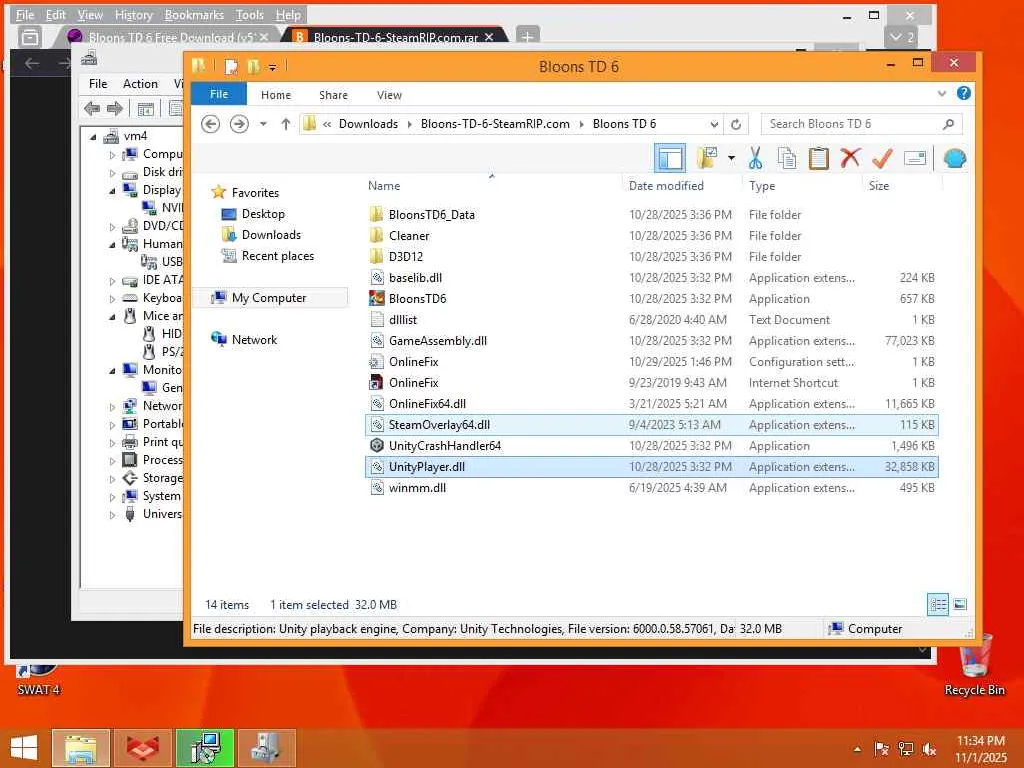Open the Home ribbon tab

click(x=276, y=95)
